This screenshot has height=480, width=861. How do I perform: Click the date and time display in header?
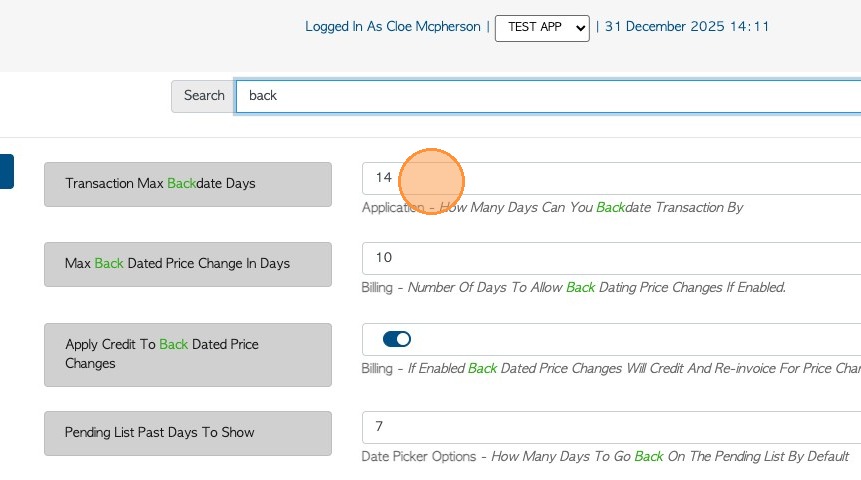[x=687, y=27]
